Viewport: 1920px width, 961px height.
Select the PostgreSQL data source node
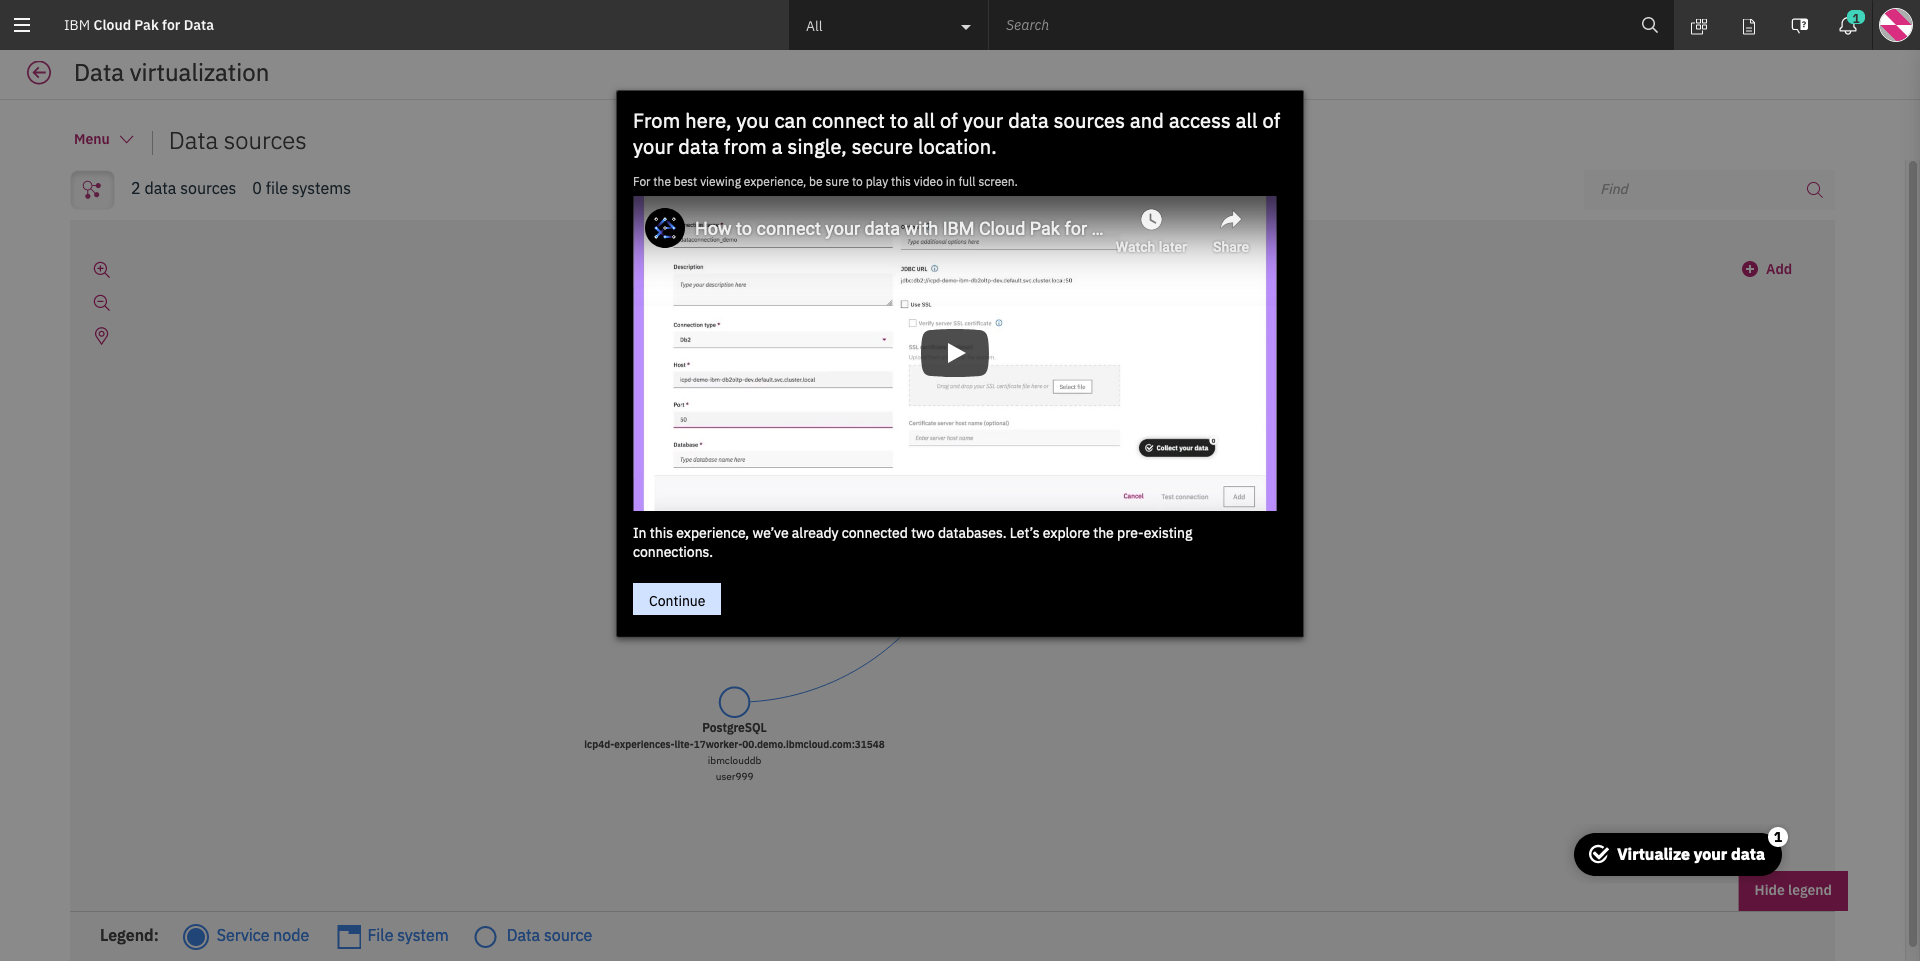click(x=734, y=702)
